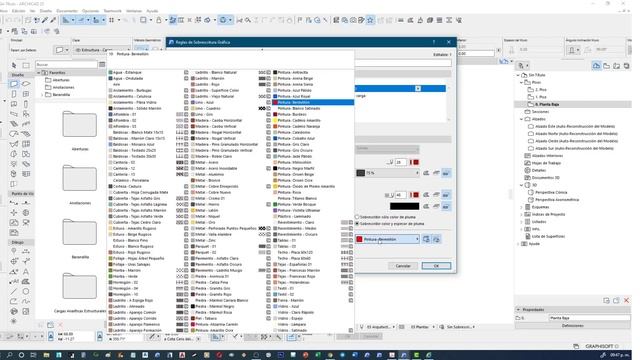This screenshot has height=360, width=640.
Task: Open the Opciones menu
Action: click(90, 11)
